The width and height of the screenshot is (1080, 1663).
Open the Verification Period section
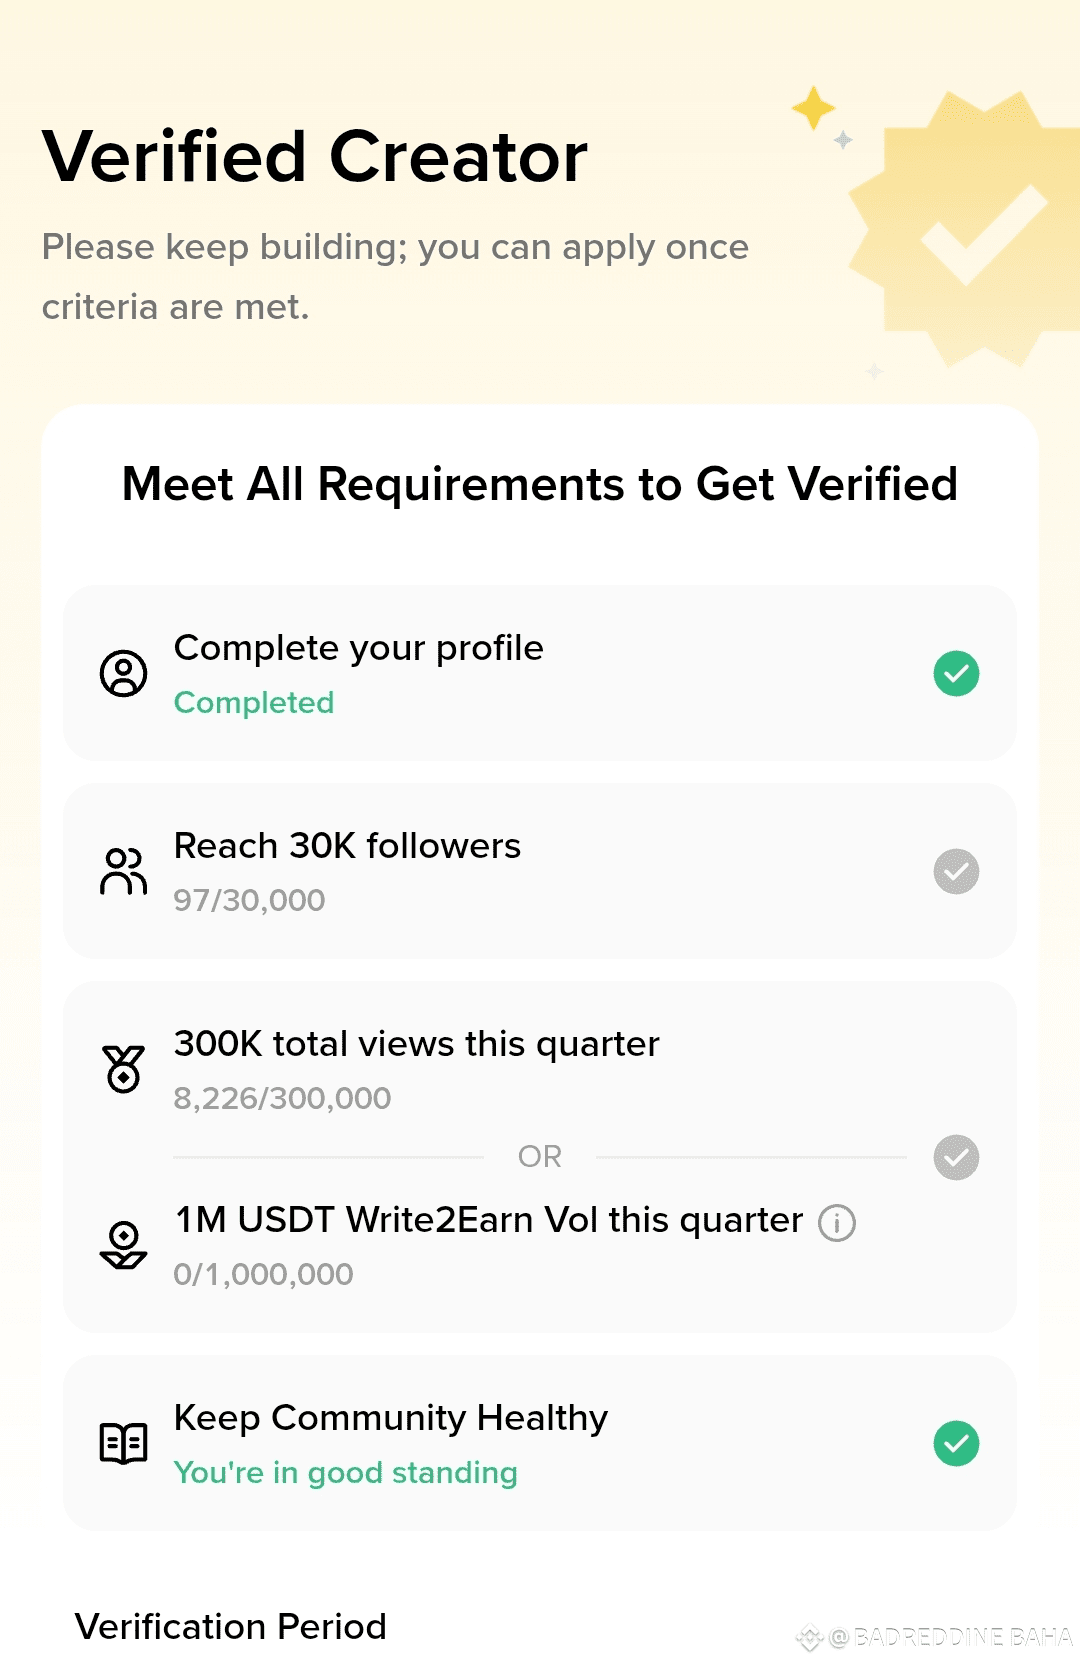pyautogui.click(x=231, y=1626)
